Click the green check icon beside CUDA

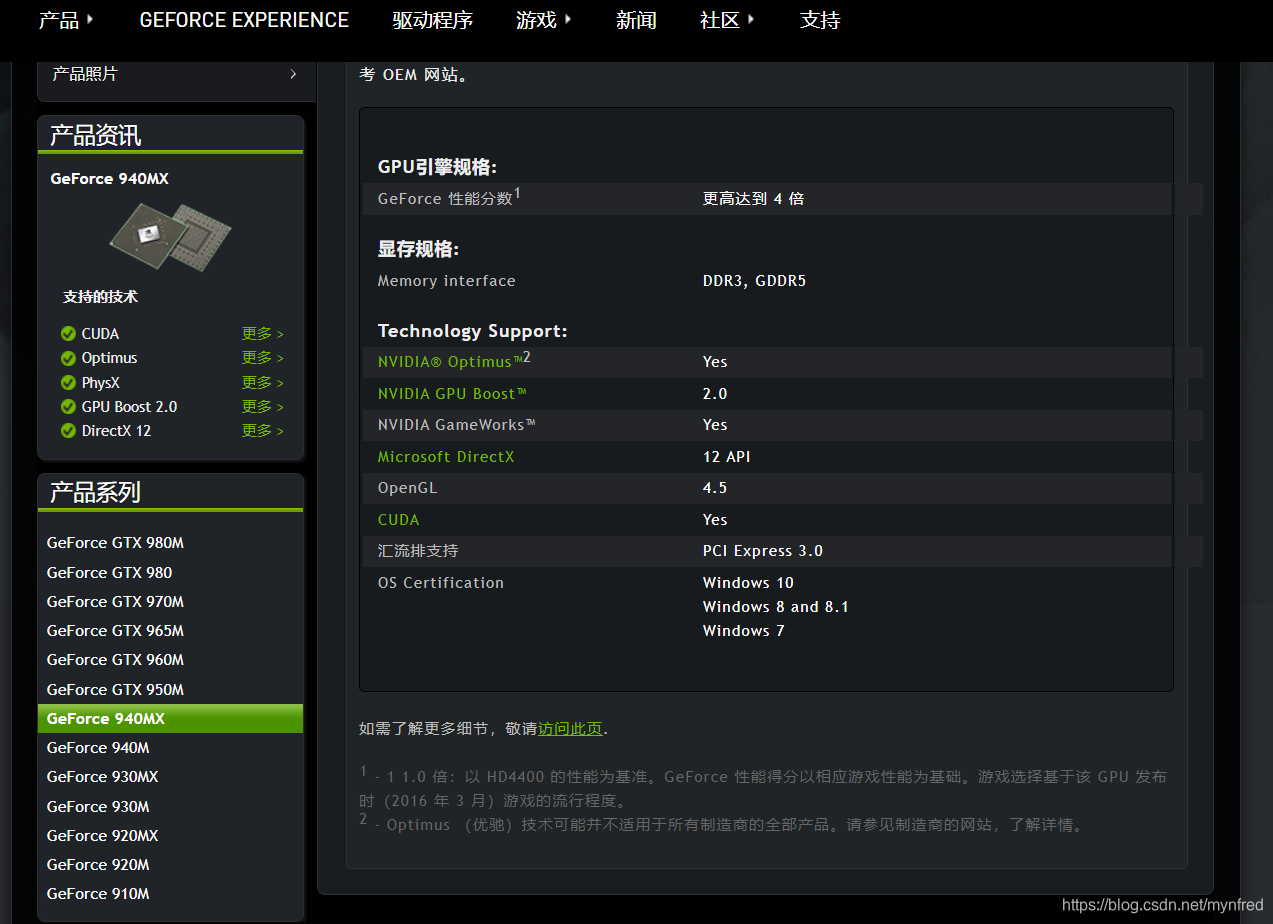click(68, 334)
